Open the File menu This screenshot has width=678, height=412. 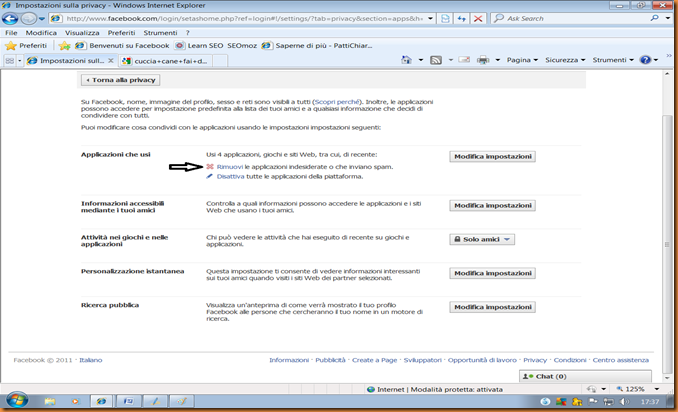pyautogui.click(x=11, y=33)
